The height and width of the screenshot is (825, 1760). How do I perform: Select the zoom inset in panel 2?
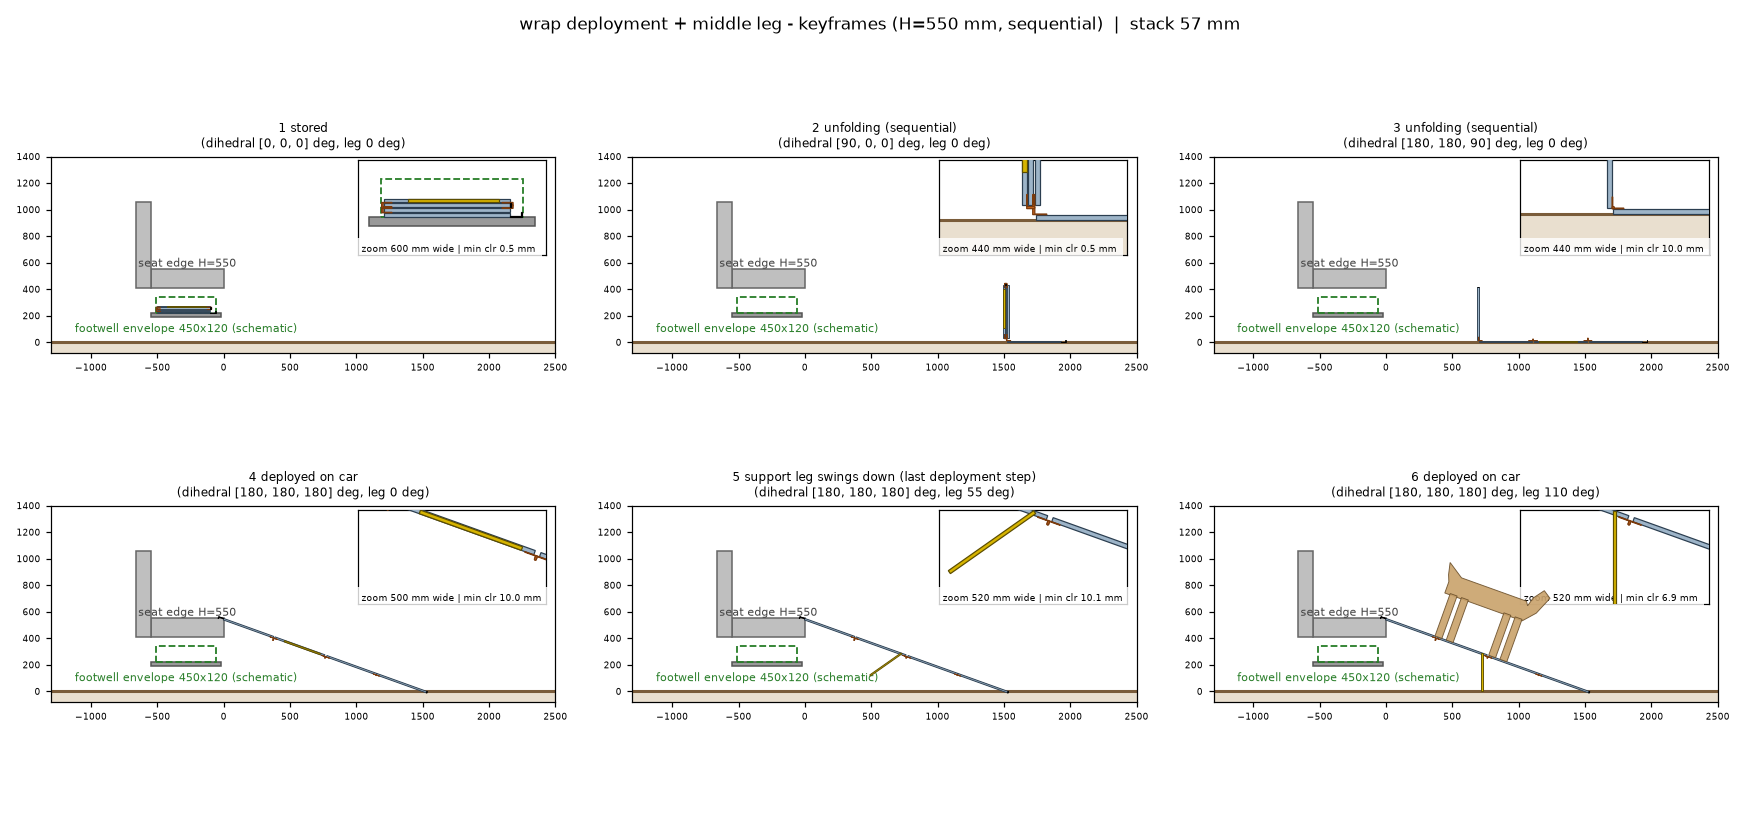(x=1033, y=208)
